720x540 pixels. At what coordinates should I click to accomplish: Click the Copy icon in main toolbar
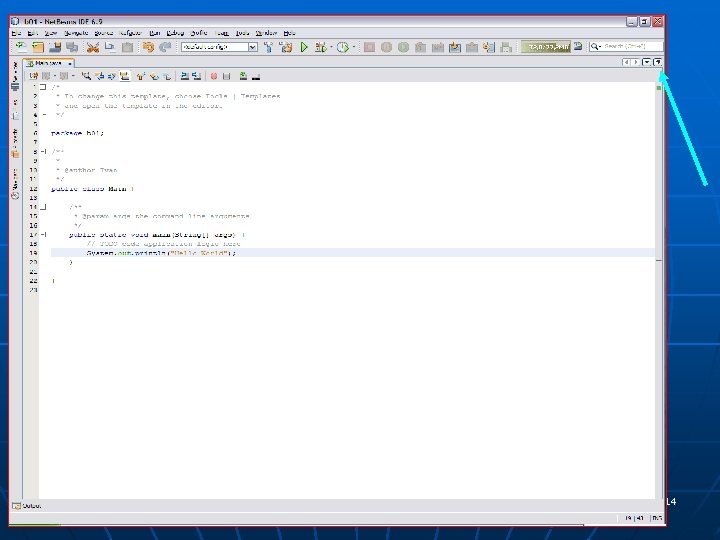(110, 47)
